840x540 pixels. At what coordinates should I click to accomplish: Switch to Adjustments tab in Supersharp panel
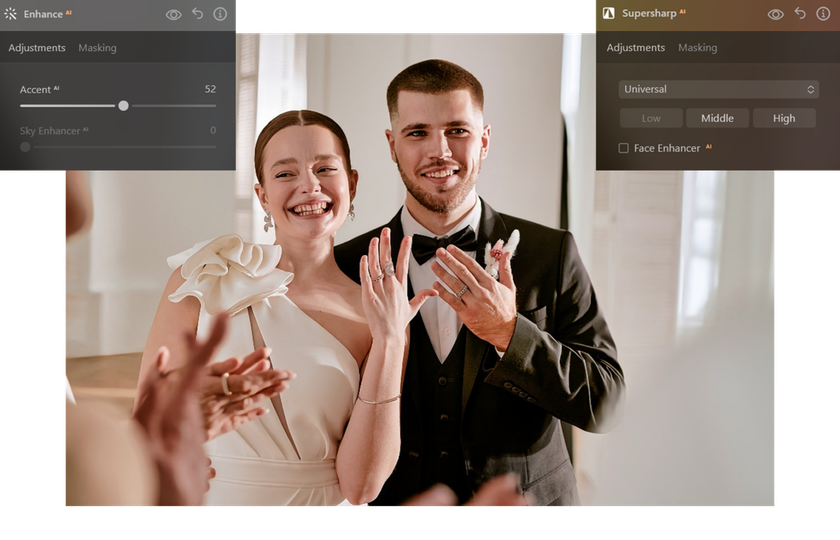[x=635, y=48]
